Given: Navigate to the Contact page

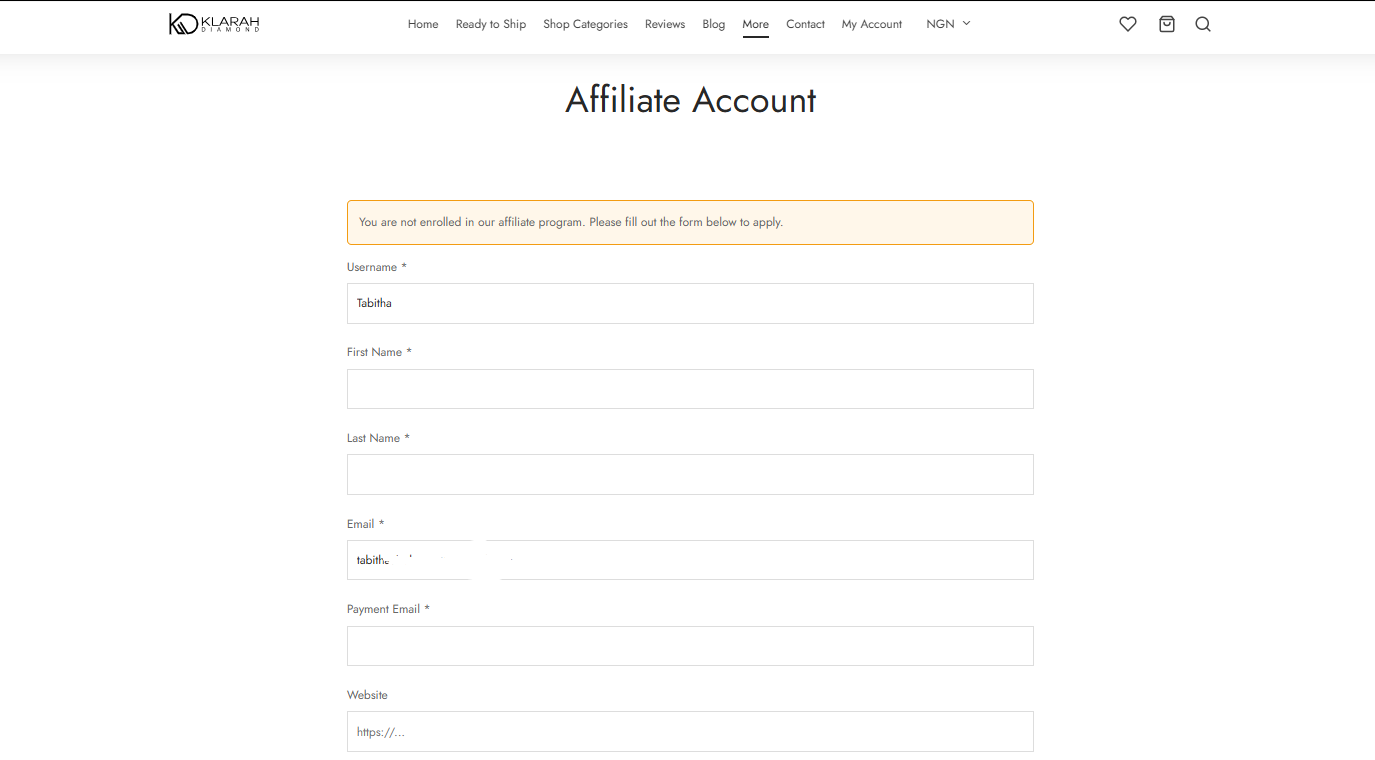Looking at the screenshot, I should [x=805, y=24].
